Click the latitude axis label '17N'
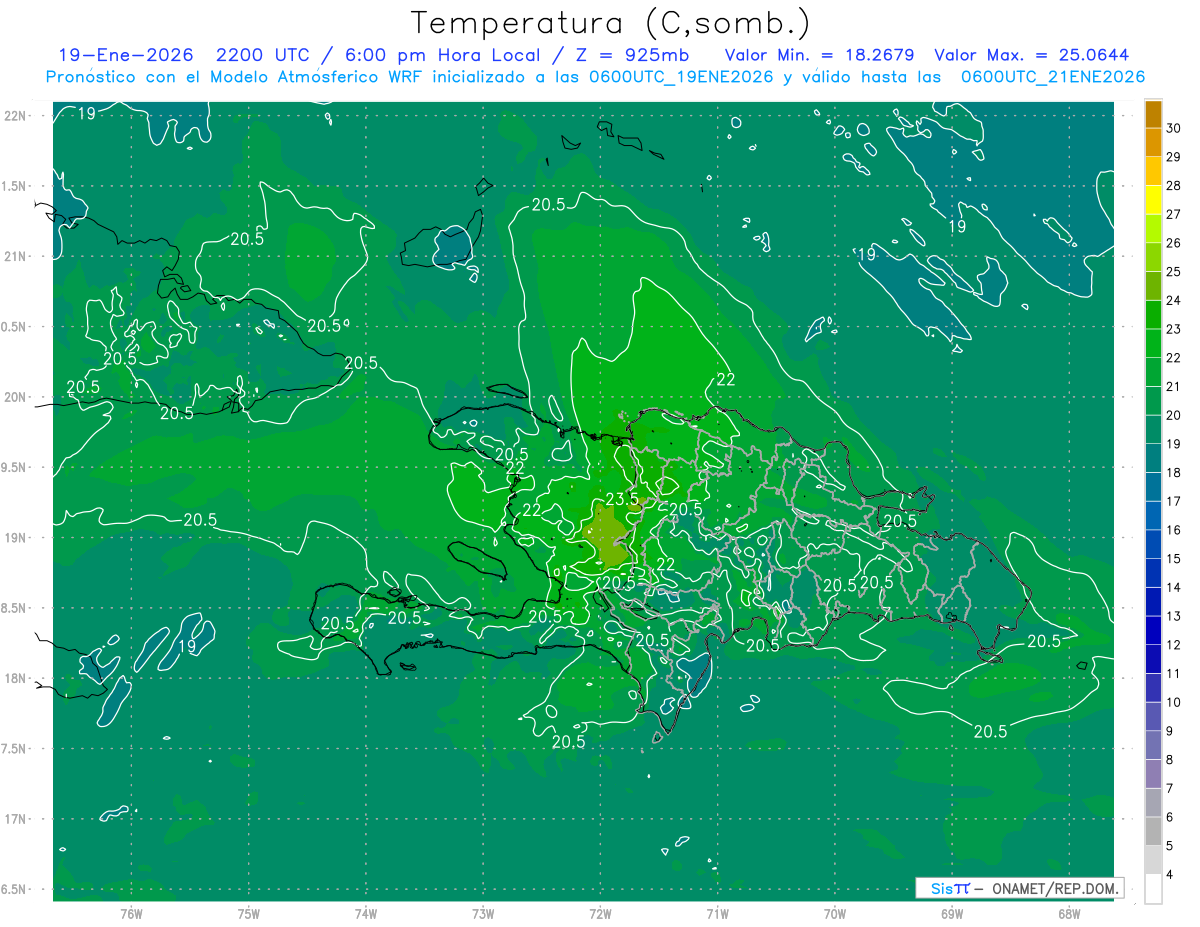The image size is (1200, 927). 15,819
